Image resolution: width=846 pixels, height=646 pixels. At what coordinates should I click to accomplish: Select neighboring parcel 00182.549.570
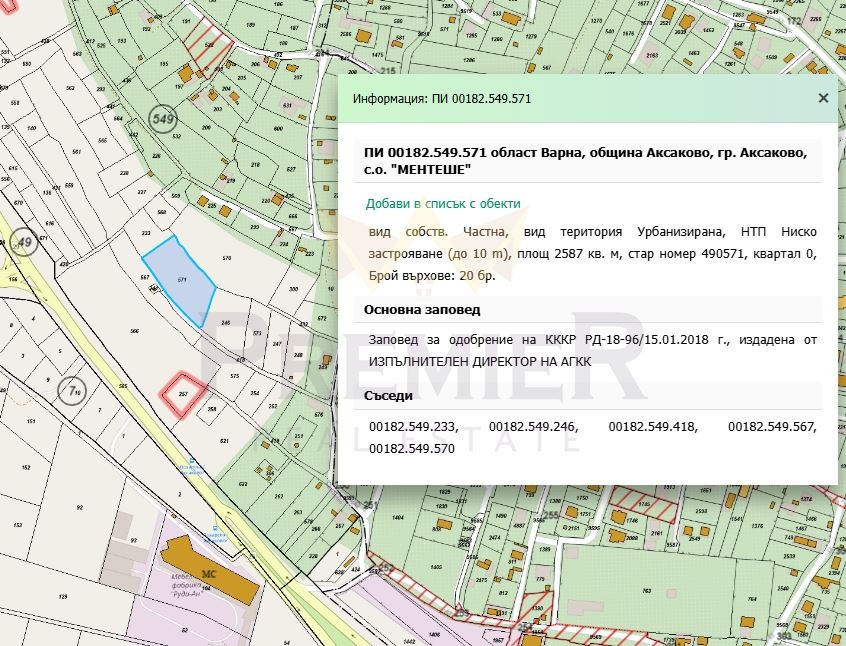[410, 449]
